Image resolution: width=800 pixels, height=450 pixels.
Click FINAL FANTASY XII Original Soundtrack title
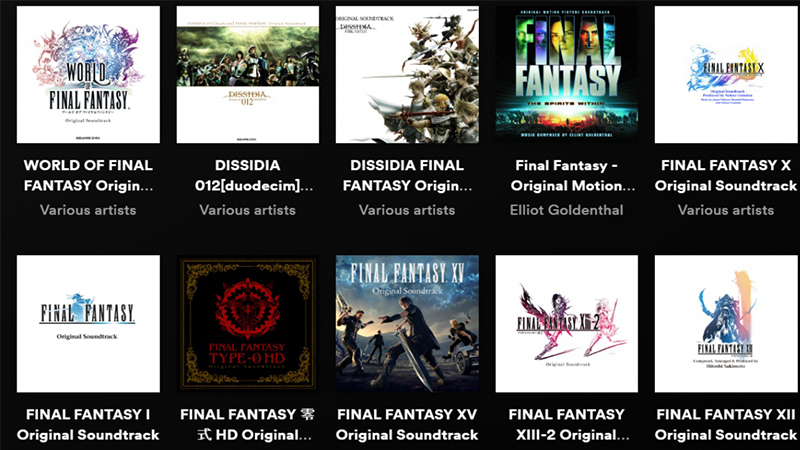coord(726,424)
